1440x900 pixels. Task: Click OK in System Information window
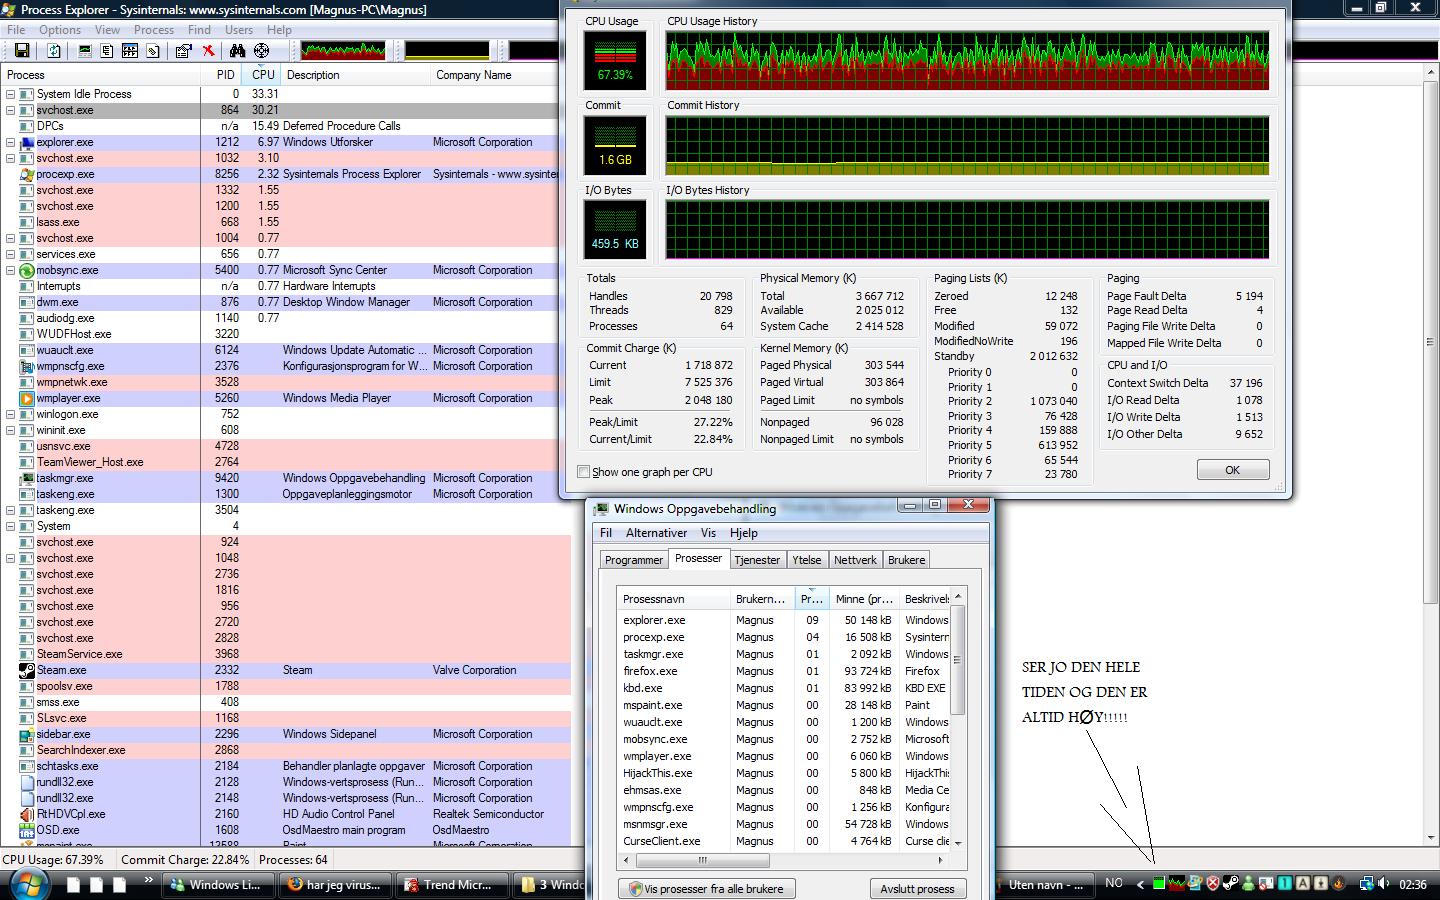(x=1233, y=470)
